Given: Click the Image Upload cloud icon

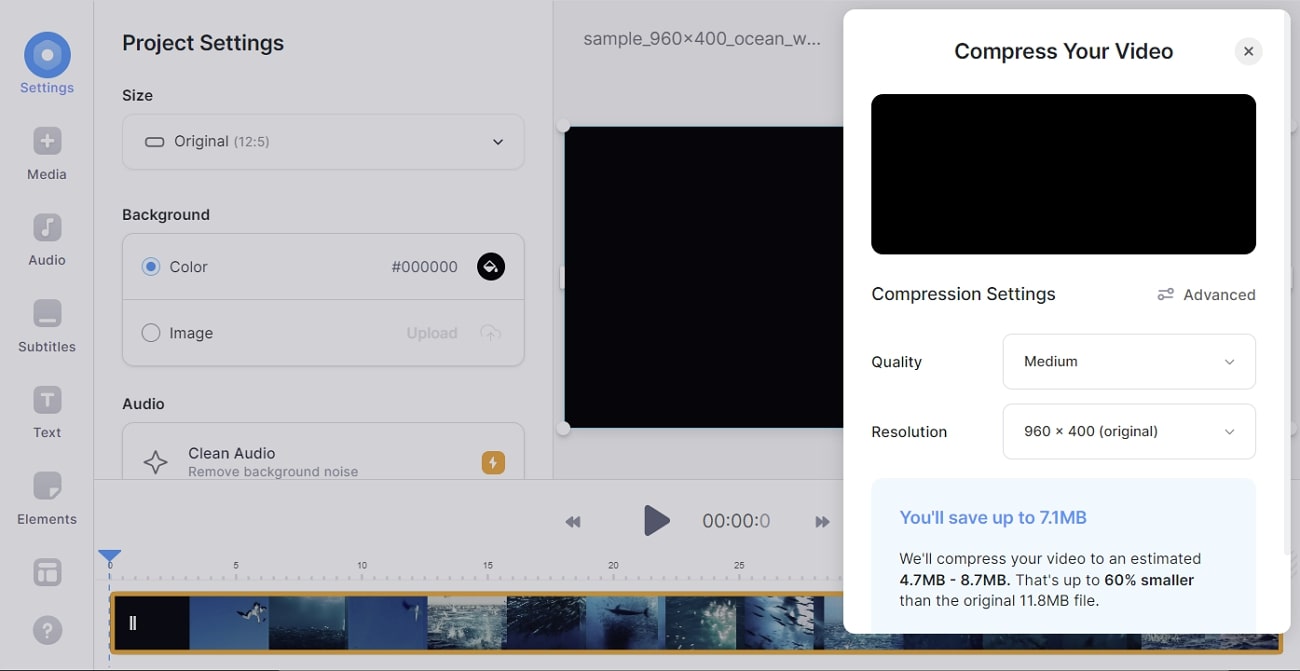Looking at the screenshot, I should [490, 333].
